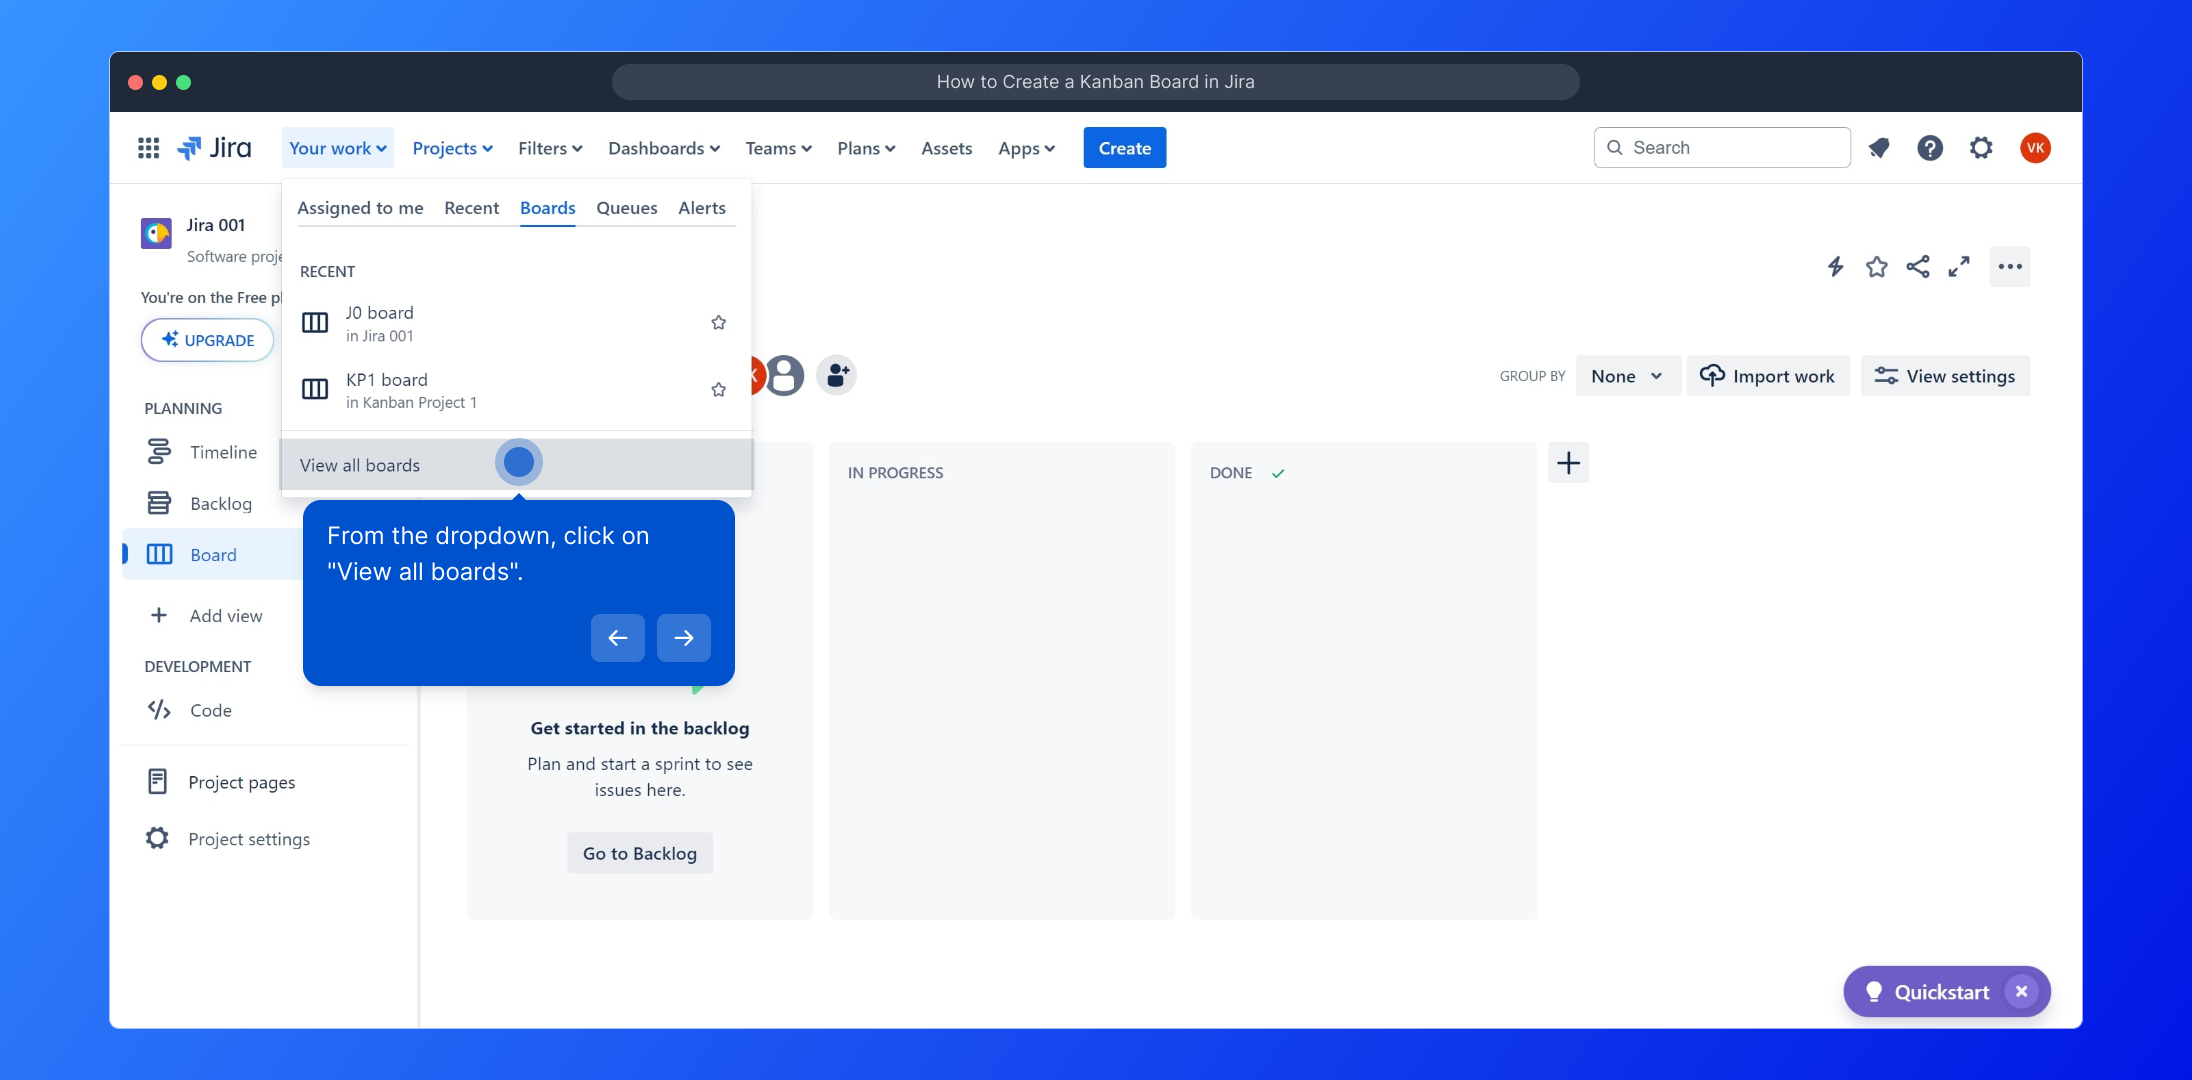
Task: Star the J0 board
Action: [x=718, y=323]
